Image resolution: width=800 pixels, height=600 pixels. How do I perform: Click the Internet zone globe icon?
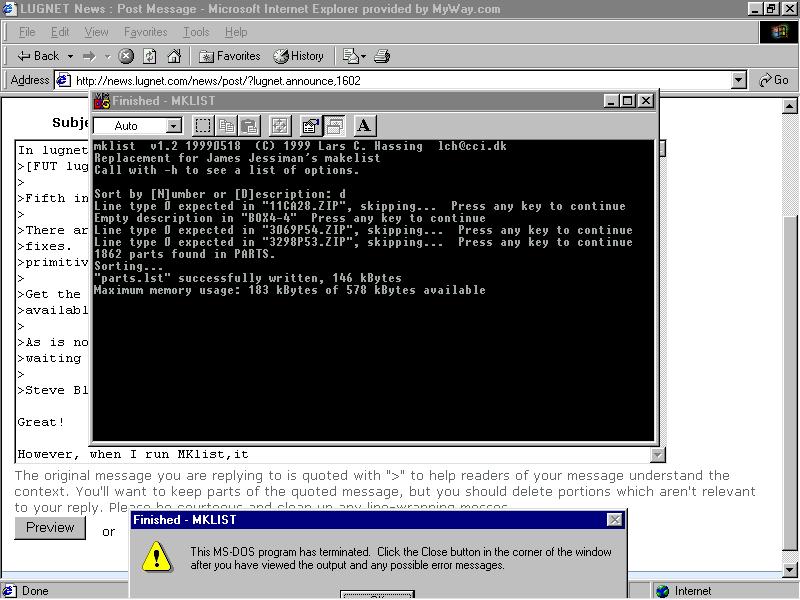click(x=663, y=591)
